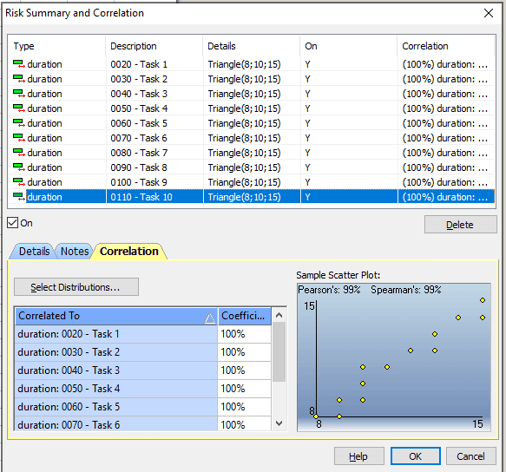
Task: Switch to the Details tab
Action: click(x=34, y=251)
